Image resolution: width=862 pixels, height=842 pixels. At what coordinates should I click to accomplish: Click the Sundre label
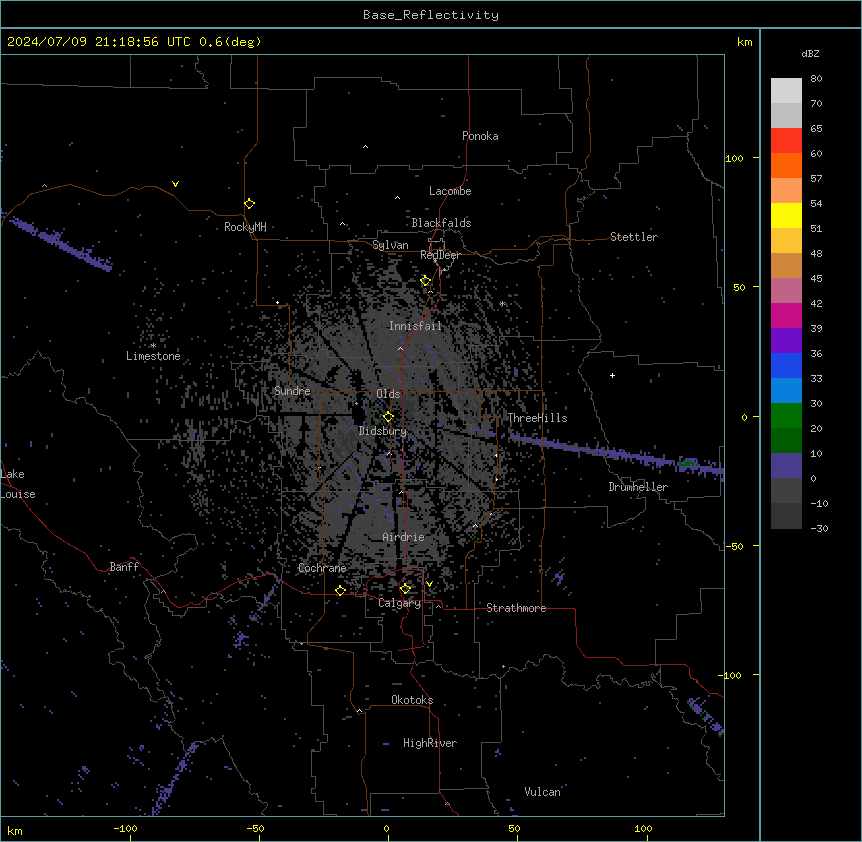click(x=292, y=391)
